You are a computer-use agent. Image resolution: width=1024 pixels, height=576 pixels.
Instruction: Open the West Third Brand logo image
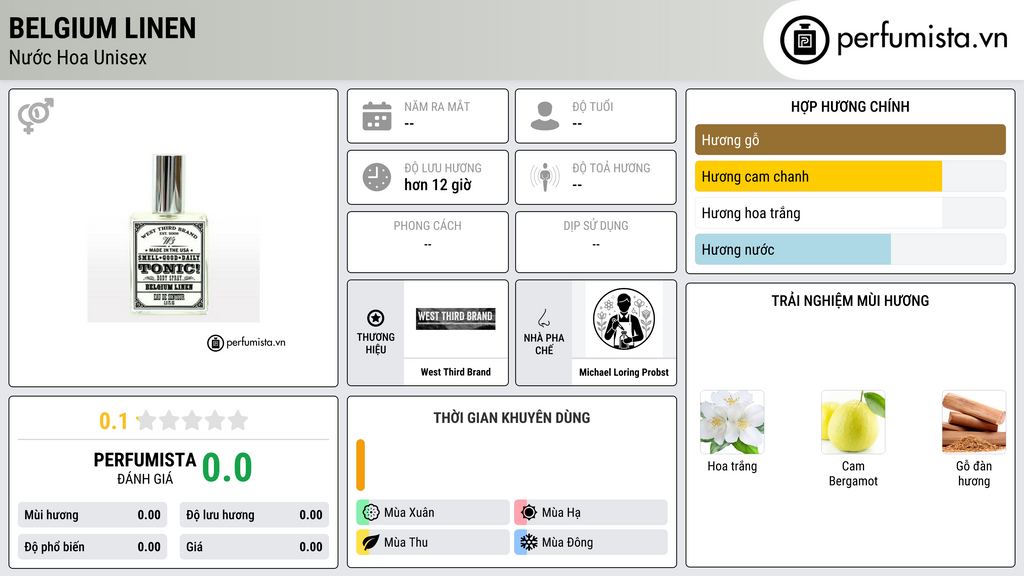(455, 319)
